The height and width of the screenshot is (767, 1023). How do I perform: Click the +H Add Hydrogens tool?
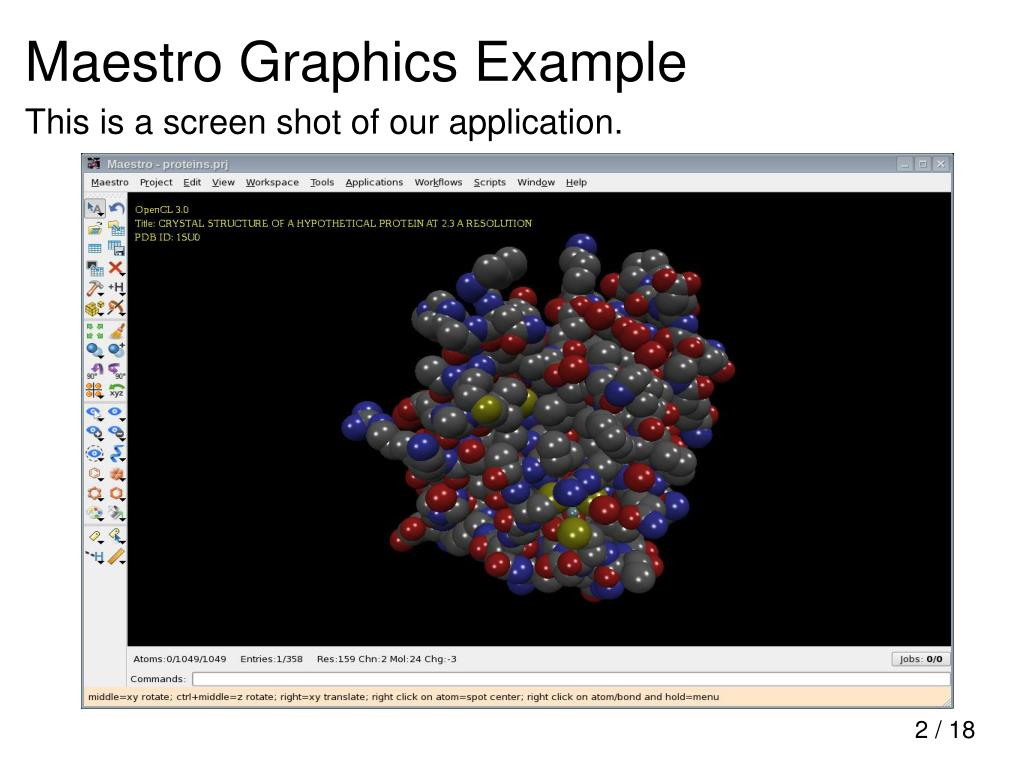tap(116, 287)
